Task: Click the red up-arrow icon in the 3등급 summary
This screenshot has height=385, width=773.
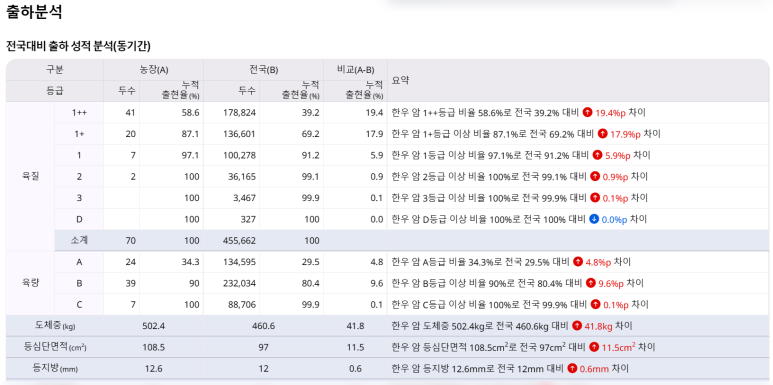Action: (x=595, y=198)
